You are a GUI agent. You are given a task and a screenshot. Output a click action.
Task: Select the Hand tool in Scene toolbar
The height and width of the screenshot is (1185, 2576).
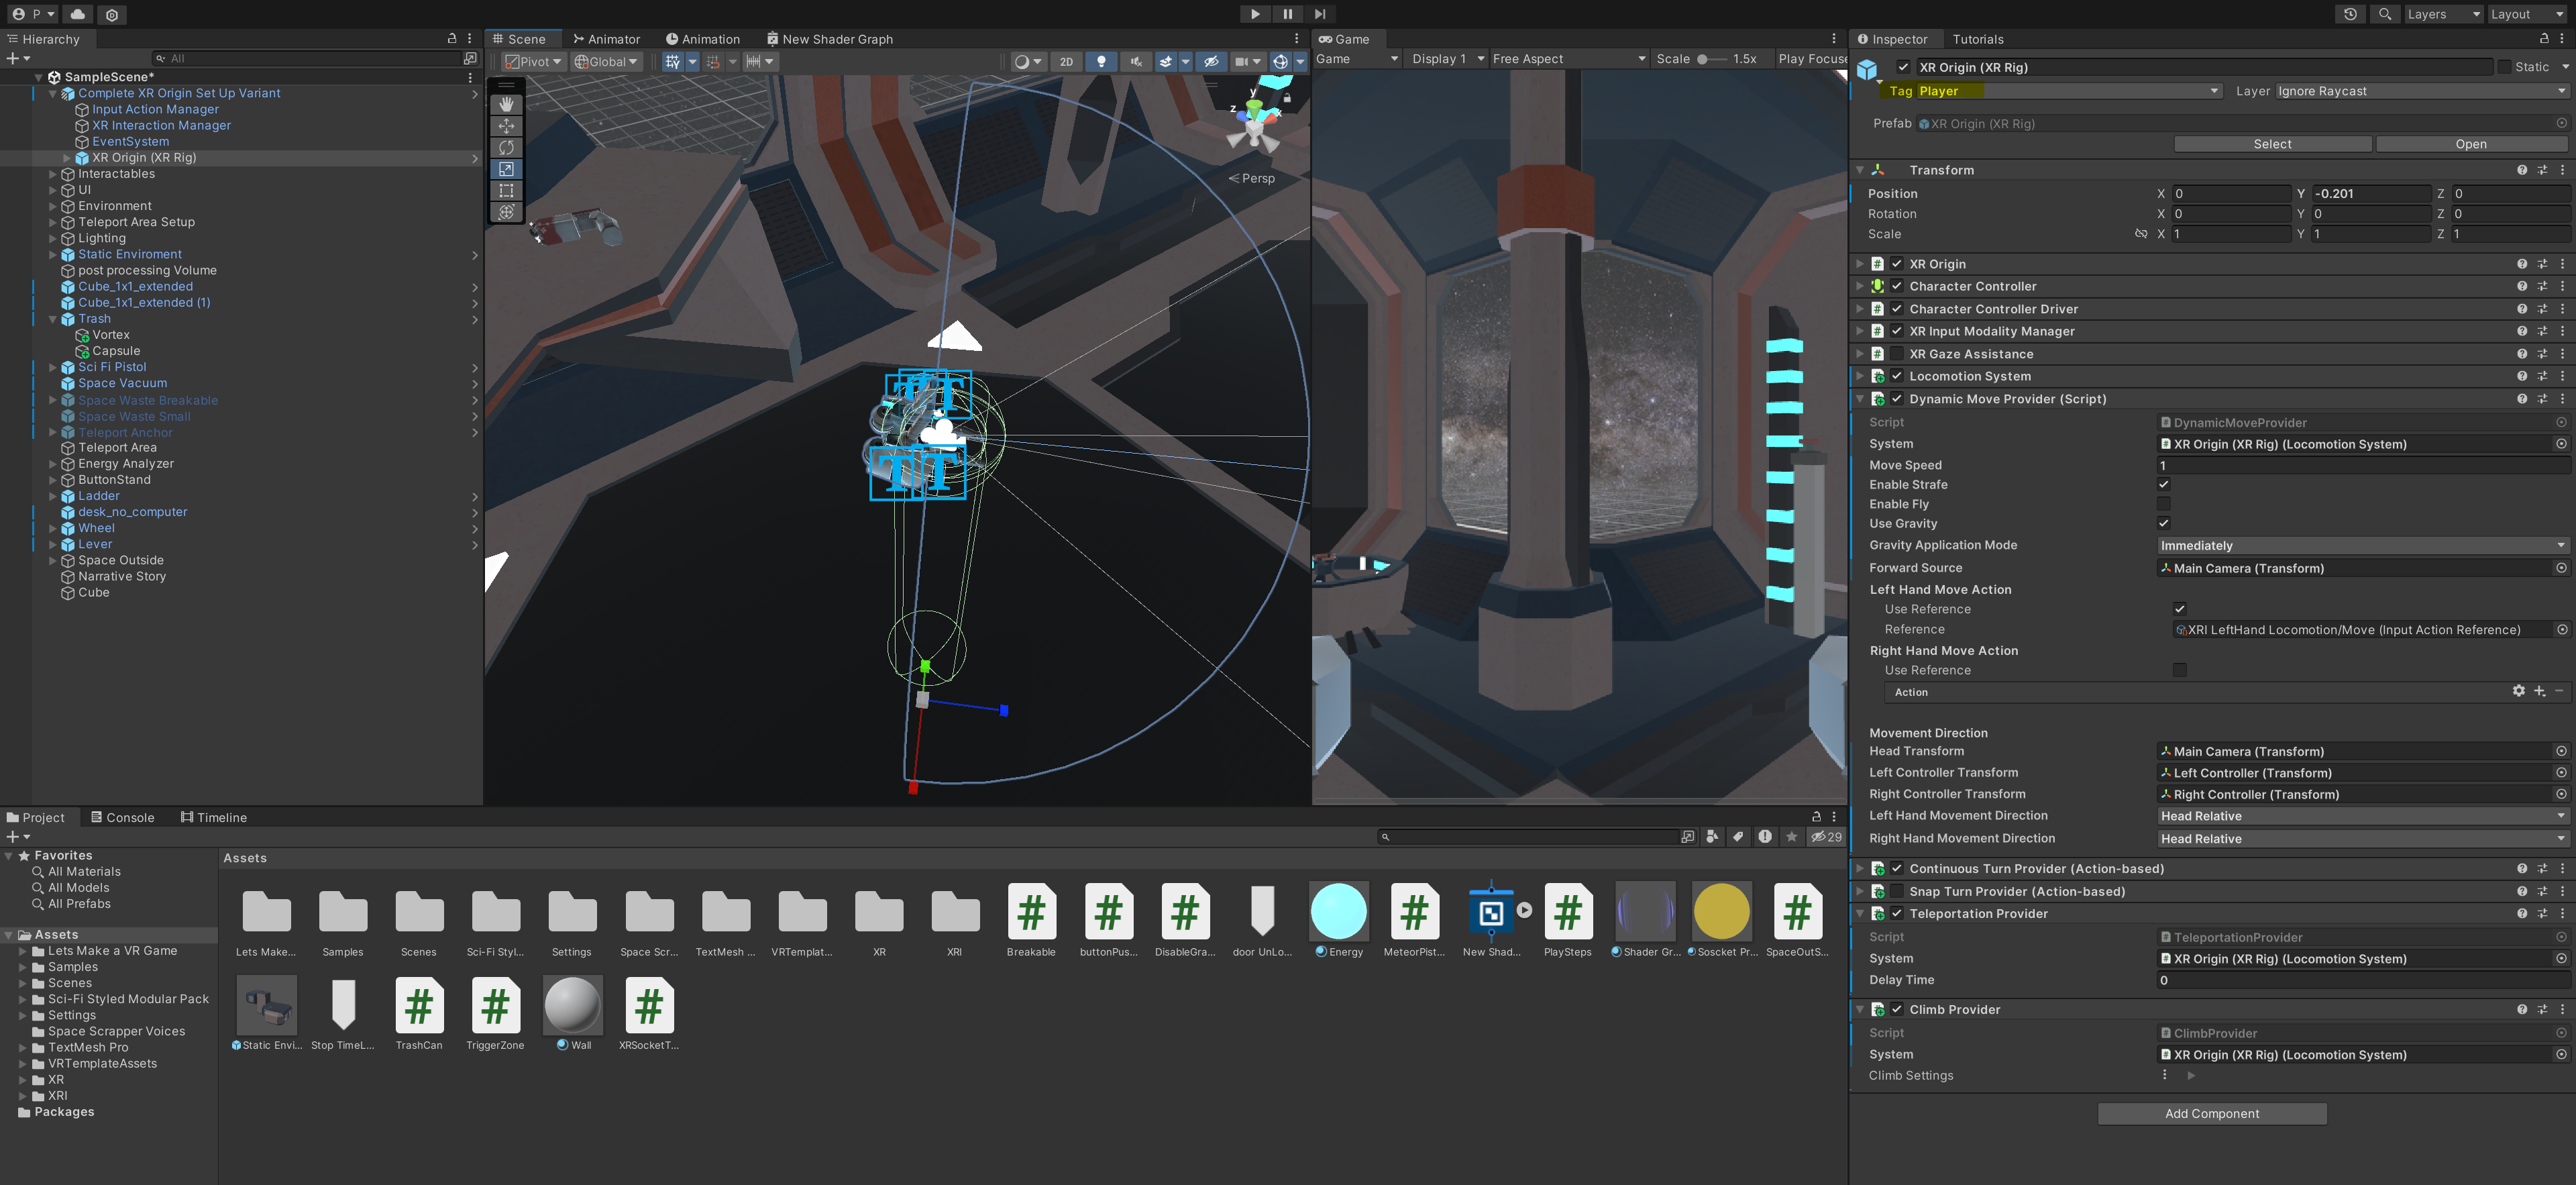point(506,104)
